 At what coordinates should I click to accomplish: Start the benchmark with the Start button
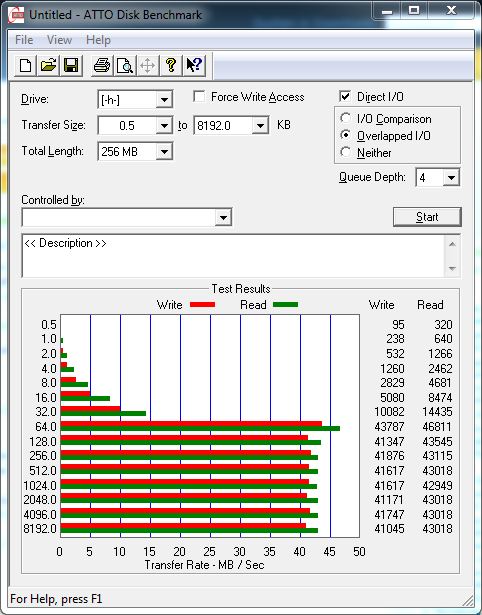pos(427,217)
